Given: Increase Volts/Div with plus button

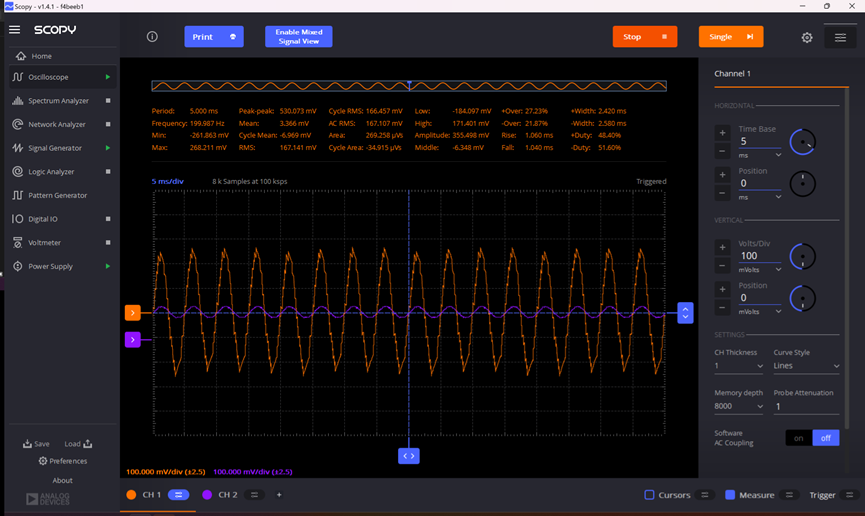Looking at the screenshot, I should tap(722, 247).
